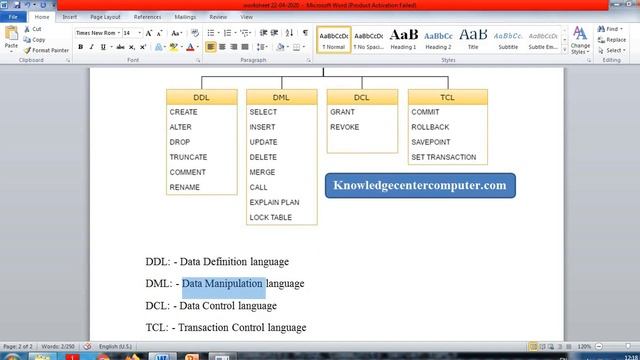Open the Paragraph dialog launcher
This screenshot has width=640, height=360.
tap(308, 60)
